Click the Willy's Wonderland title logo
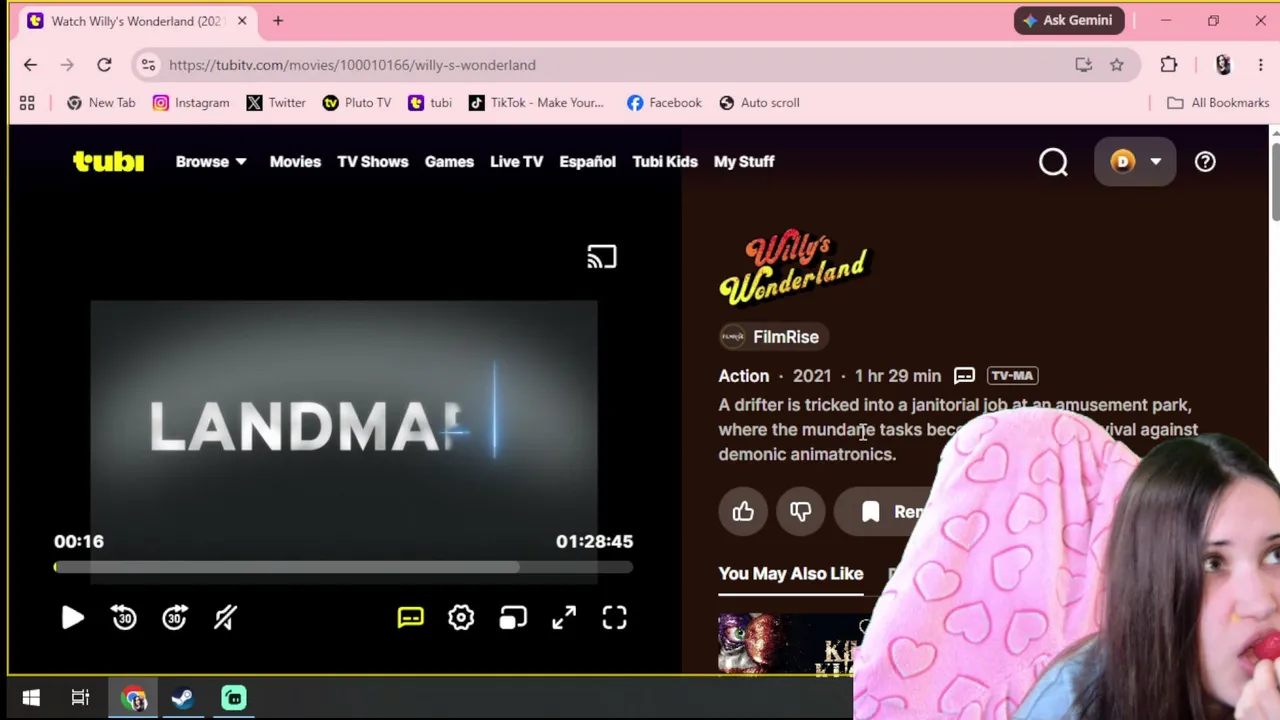Viewport: 1280px width, 720px height. pos(794,267)
